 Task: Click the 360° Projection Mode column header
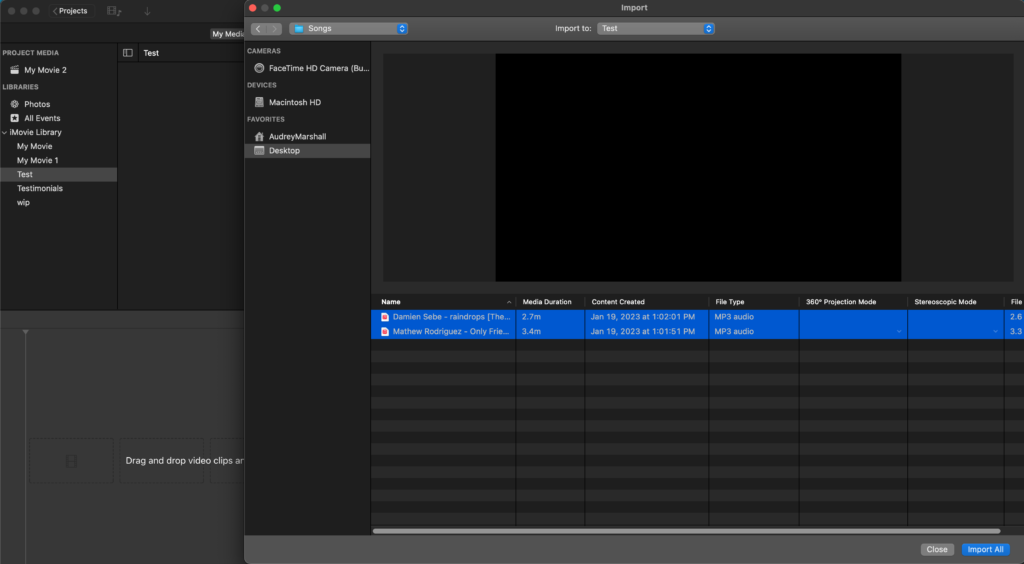[x=840, y=302]
